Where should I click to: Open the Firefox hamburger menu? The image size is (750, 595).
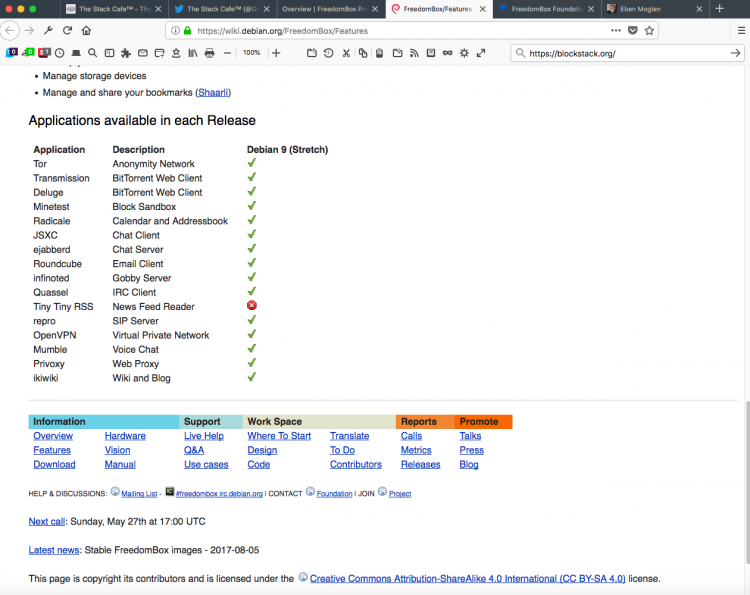pyautogui.click(x=741, y=31)
